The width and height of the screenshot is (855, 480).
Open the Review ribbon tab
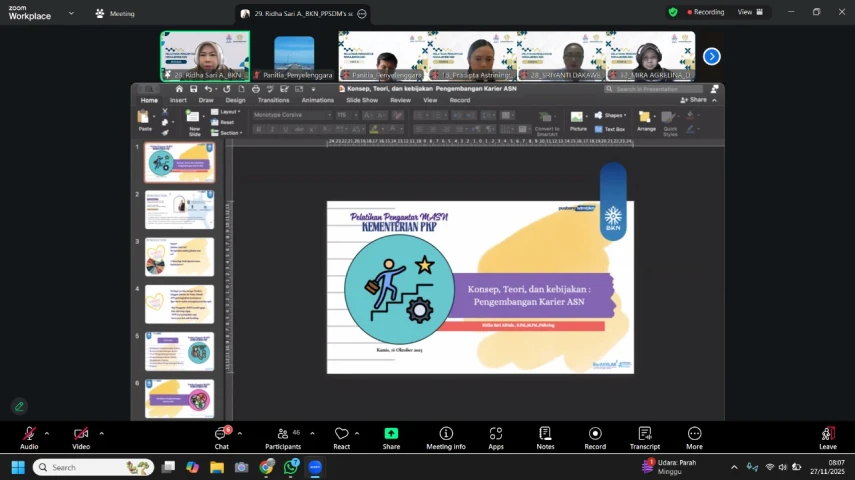click(x=400, y=100)
